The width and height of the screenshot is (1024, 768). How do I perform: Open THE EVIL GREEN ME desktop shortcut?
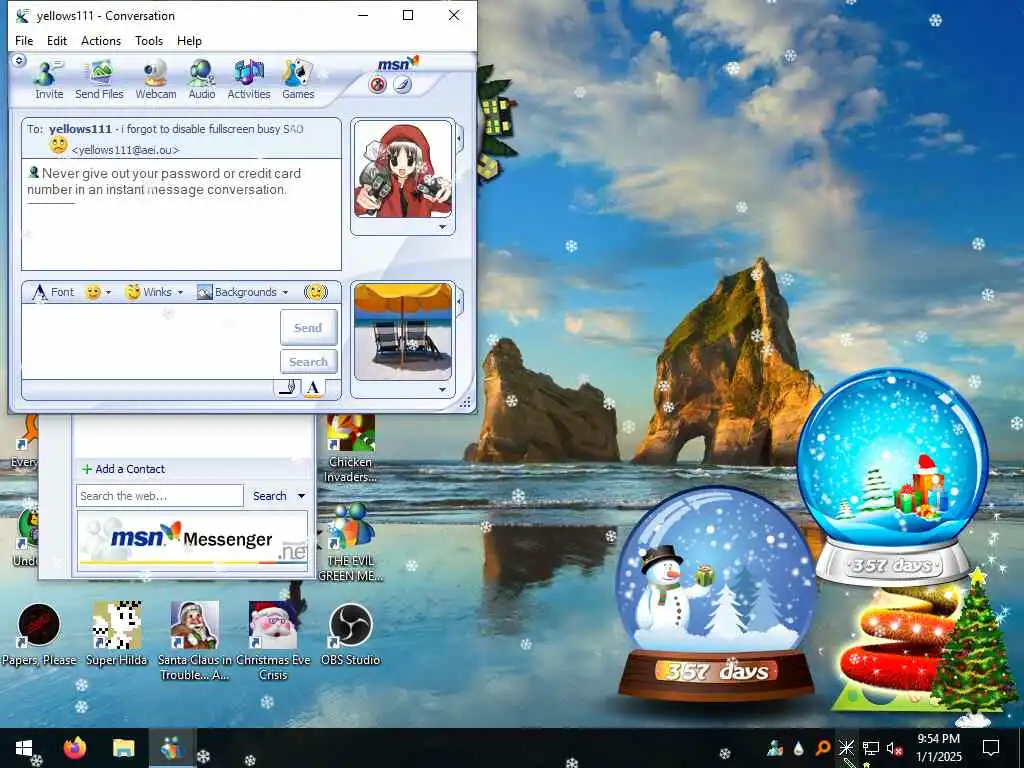[351, 543]
